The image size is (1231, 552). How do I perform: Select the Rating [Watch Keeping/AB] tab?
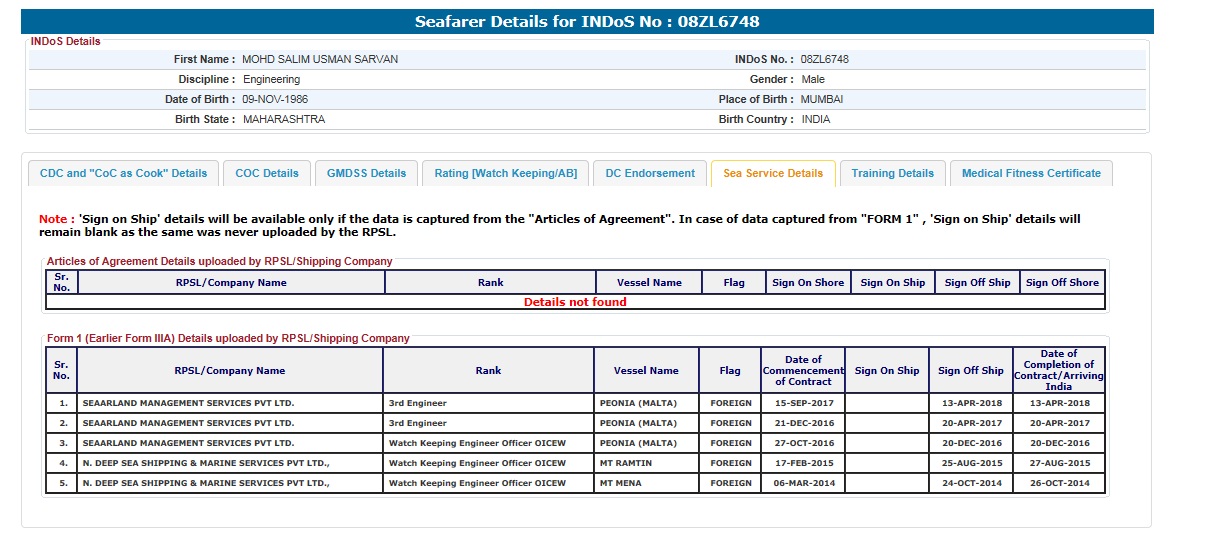coord(505,173)
